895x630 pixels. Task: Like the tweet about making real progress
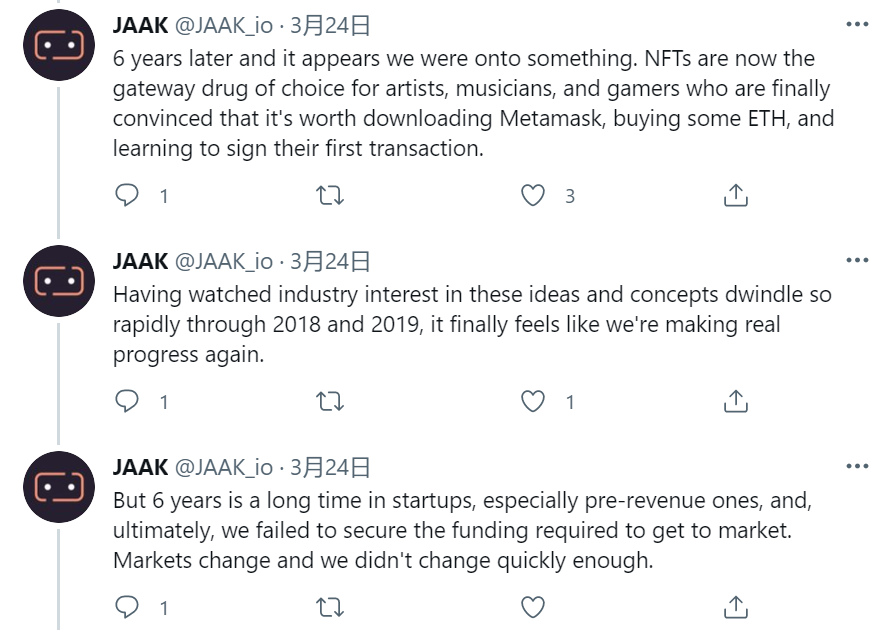click(x=534, y=401)
